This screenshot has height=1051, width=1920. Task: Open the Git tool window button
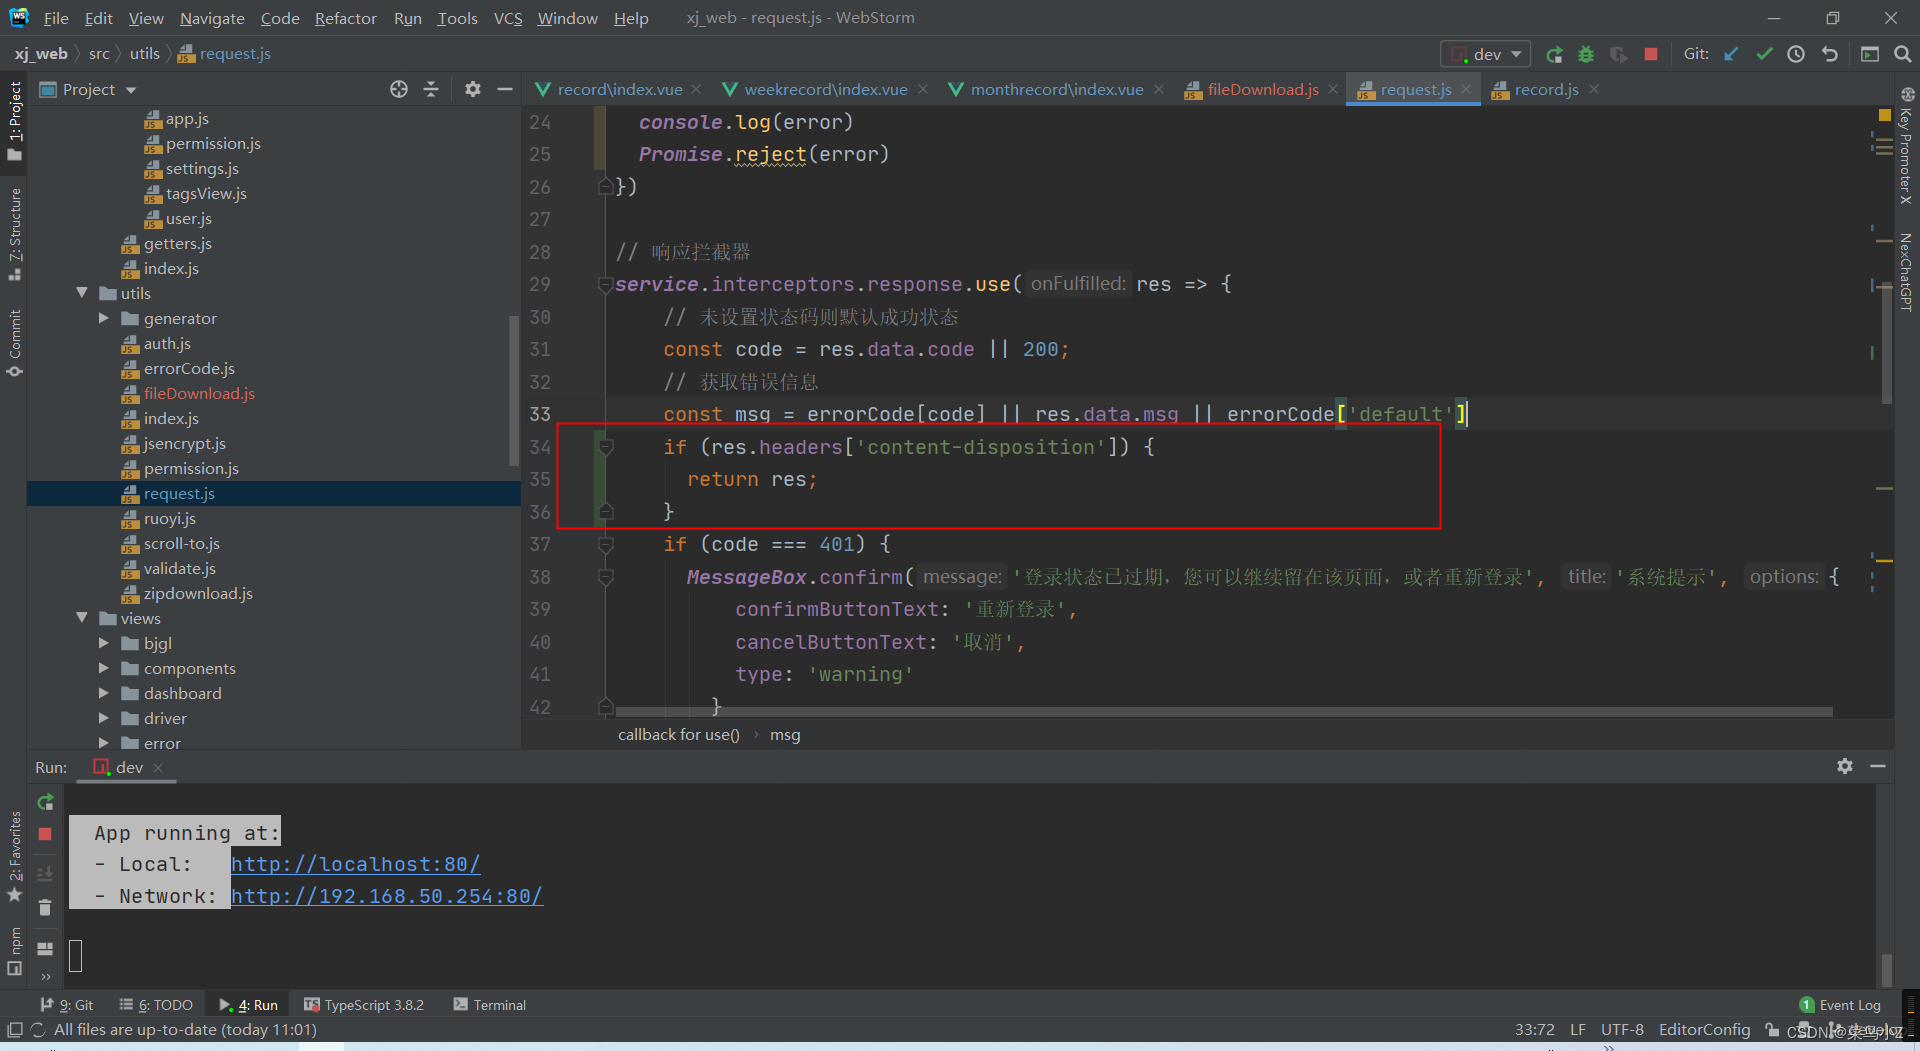[67, 1005]
